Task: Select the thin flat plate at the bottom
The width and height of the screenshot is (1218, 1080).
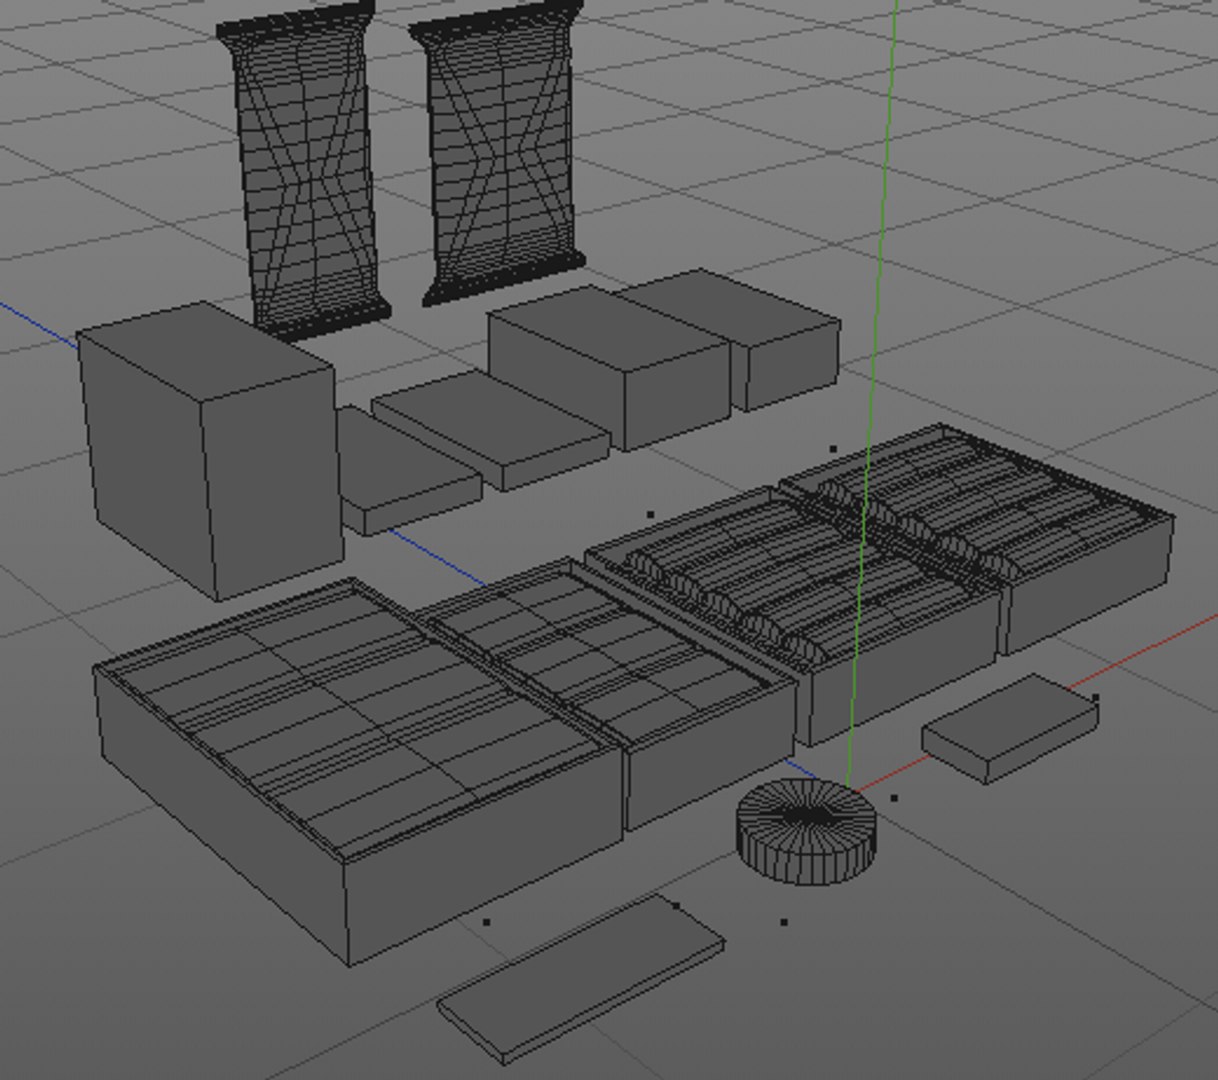Action: pyautogui.click(x=581, y=980)
